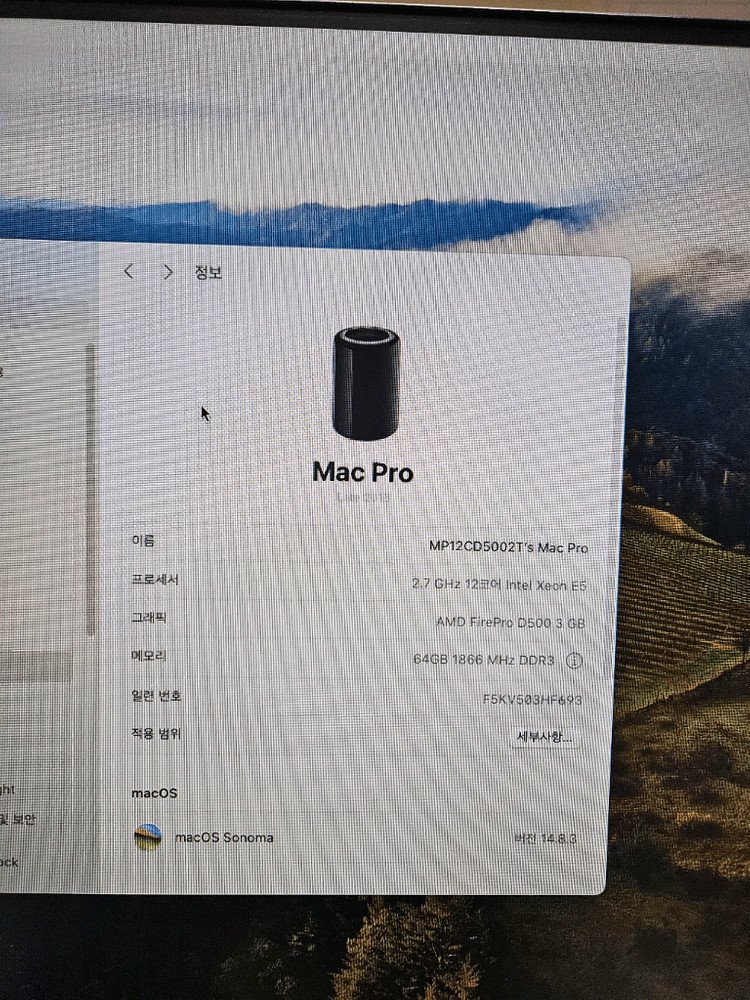The image size is (750, 1000).
Task: Click the macOS Sonoma icon
Action: (x=148, y=837)
